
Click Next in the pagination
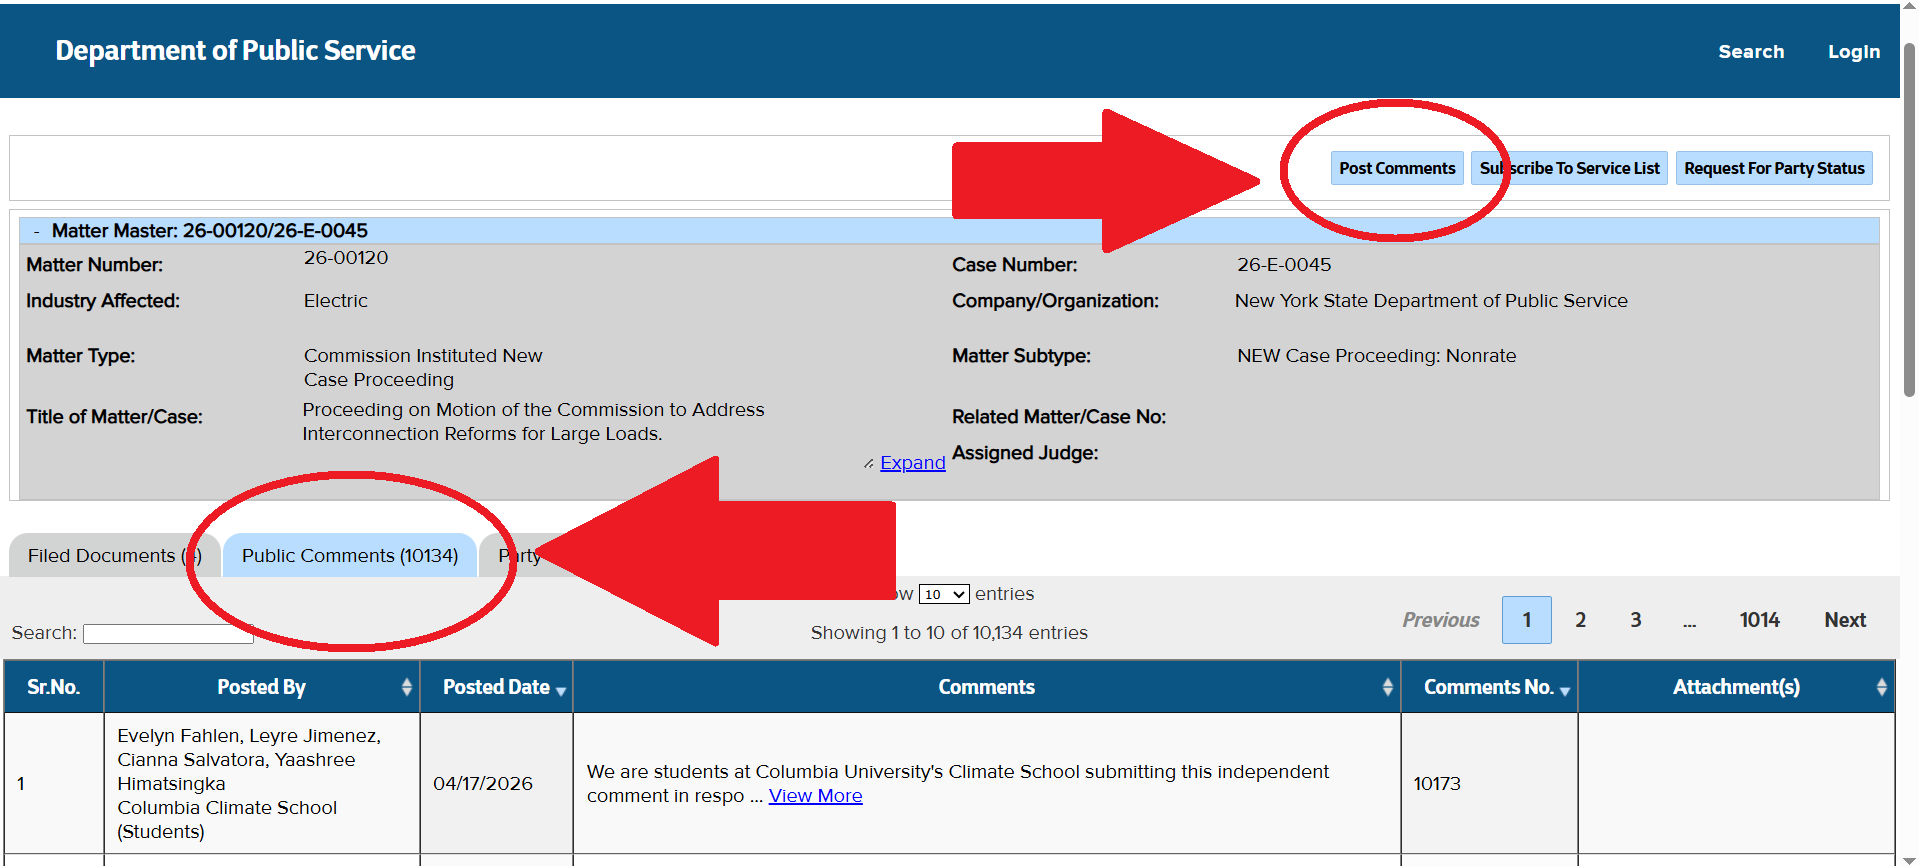coord(1844,620)
